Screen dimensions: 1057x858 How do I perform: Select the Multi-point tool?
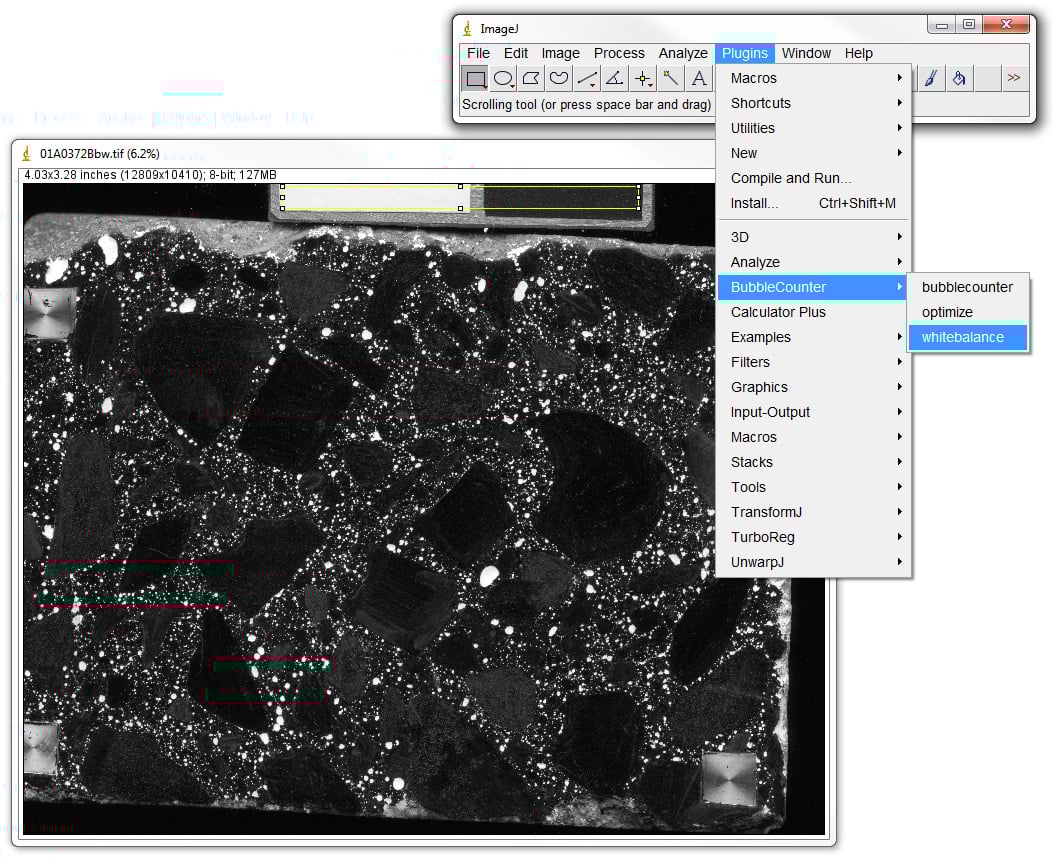[644, 79]
